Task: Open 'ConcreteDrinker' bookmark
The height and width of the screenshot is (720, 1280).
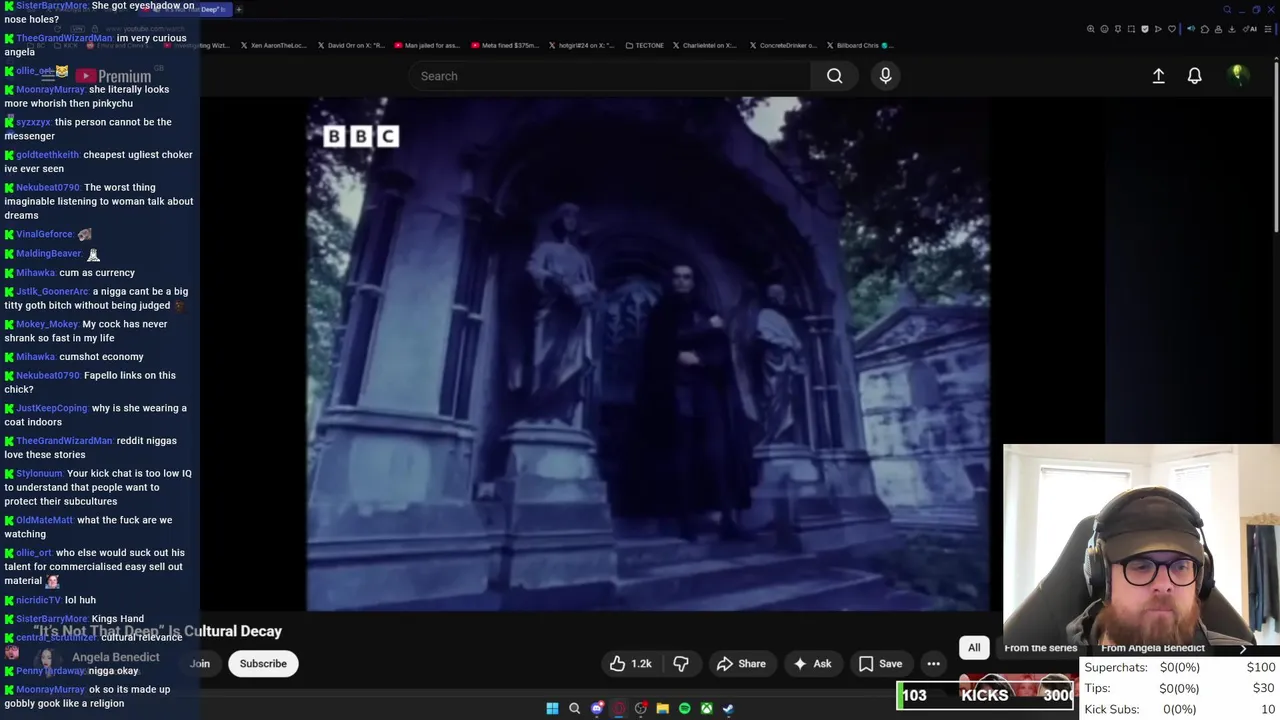Action: pos(782,45)
